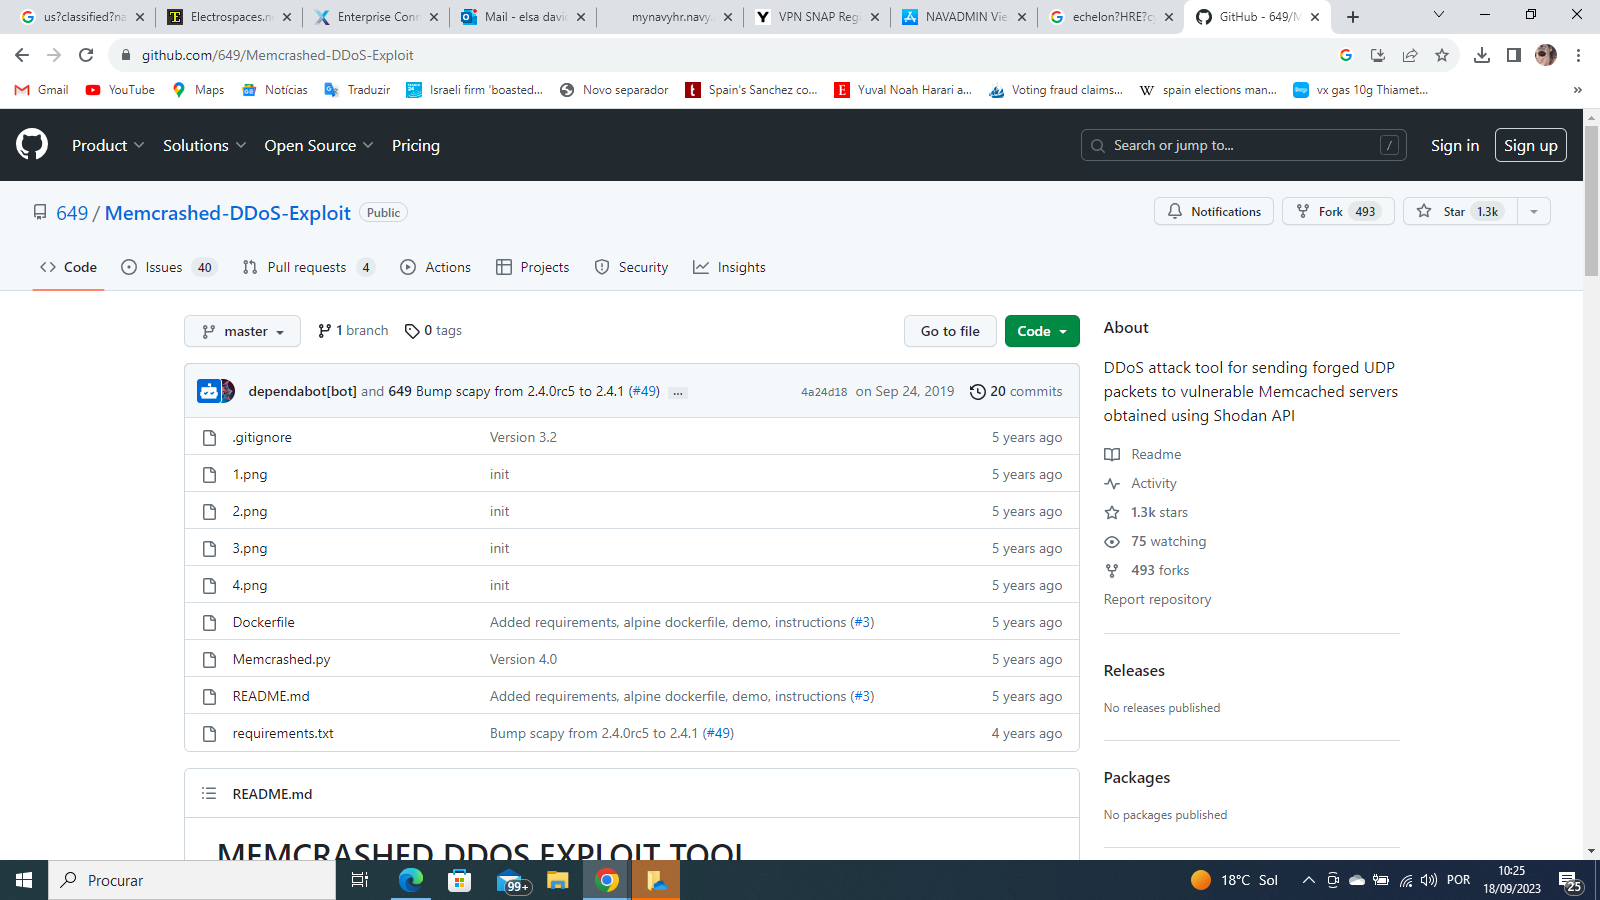Open the Product dropdown menu
This screenshot has width=1600, height=900.
pyautogui.click(x=108, y=145)
